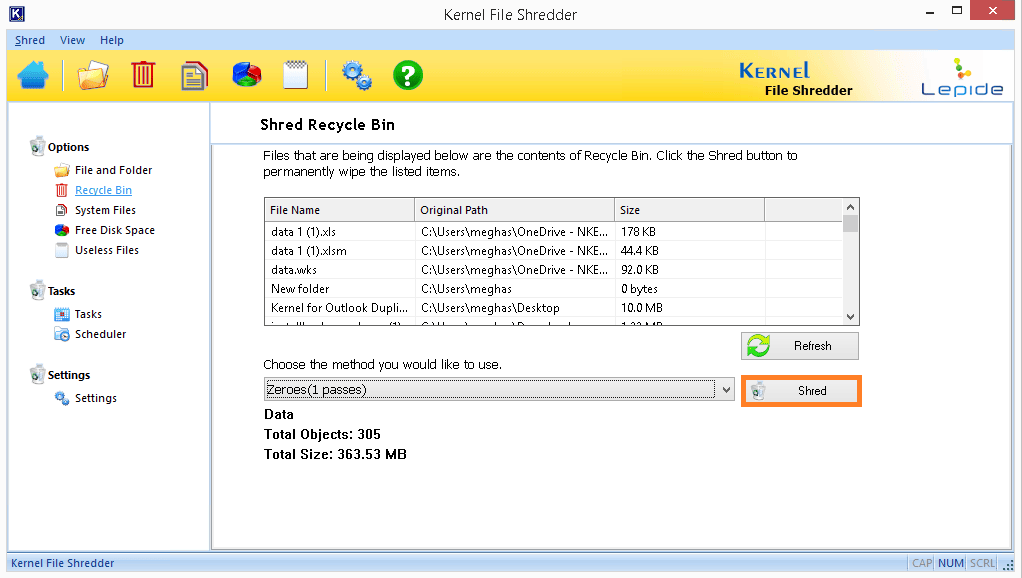The height and width of the screenshot is (578, 1022).
Task: Click the Refresh button
Action: click(x=800, y=346)
